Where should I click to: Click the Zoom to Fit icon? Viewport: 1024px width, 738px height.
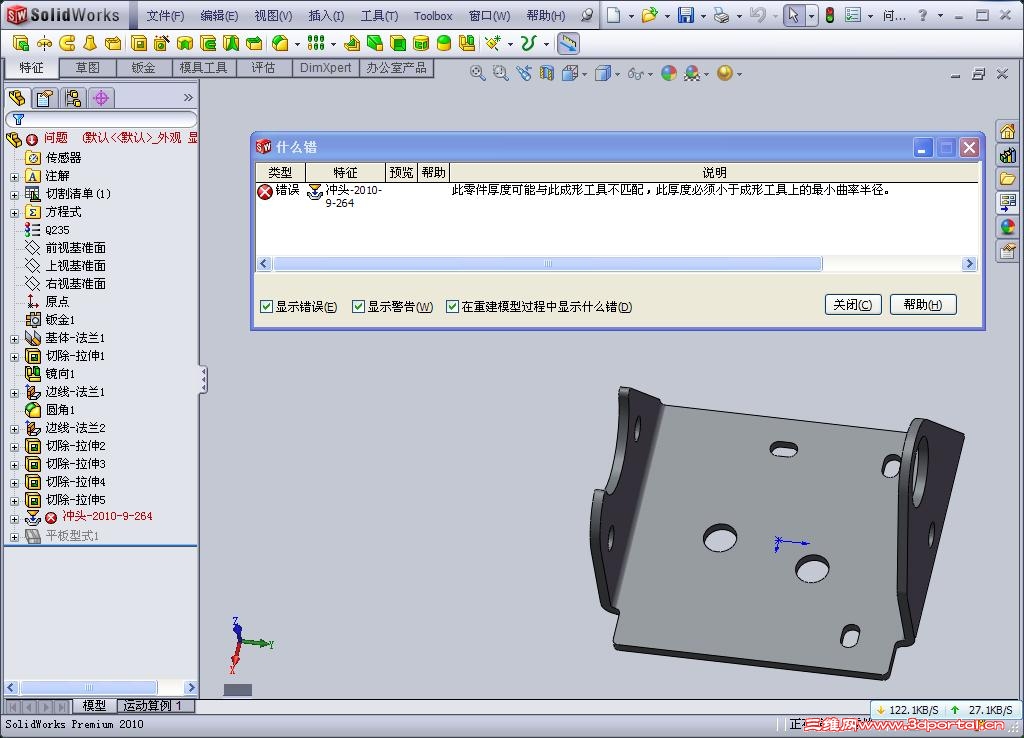click(477, 73)
